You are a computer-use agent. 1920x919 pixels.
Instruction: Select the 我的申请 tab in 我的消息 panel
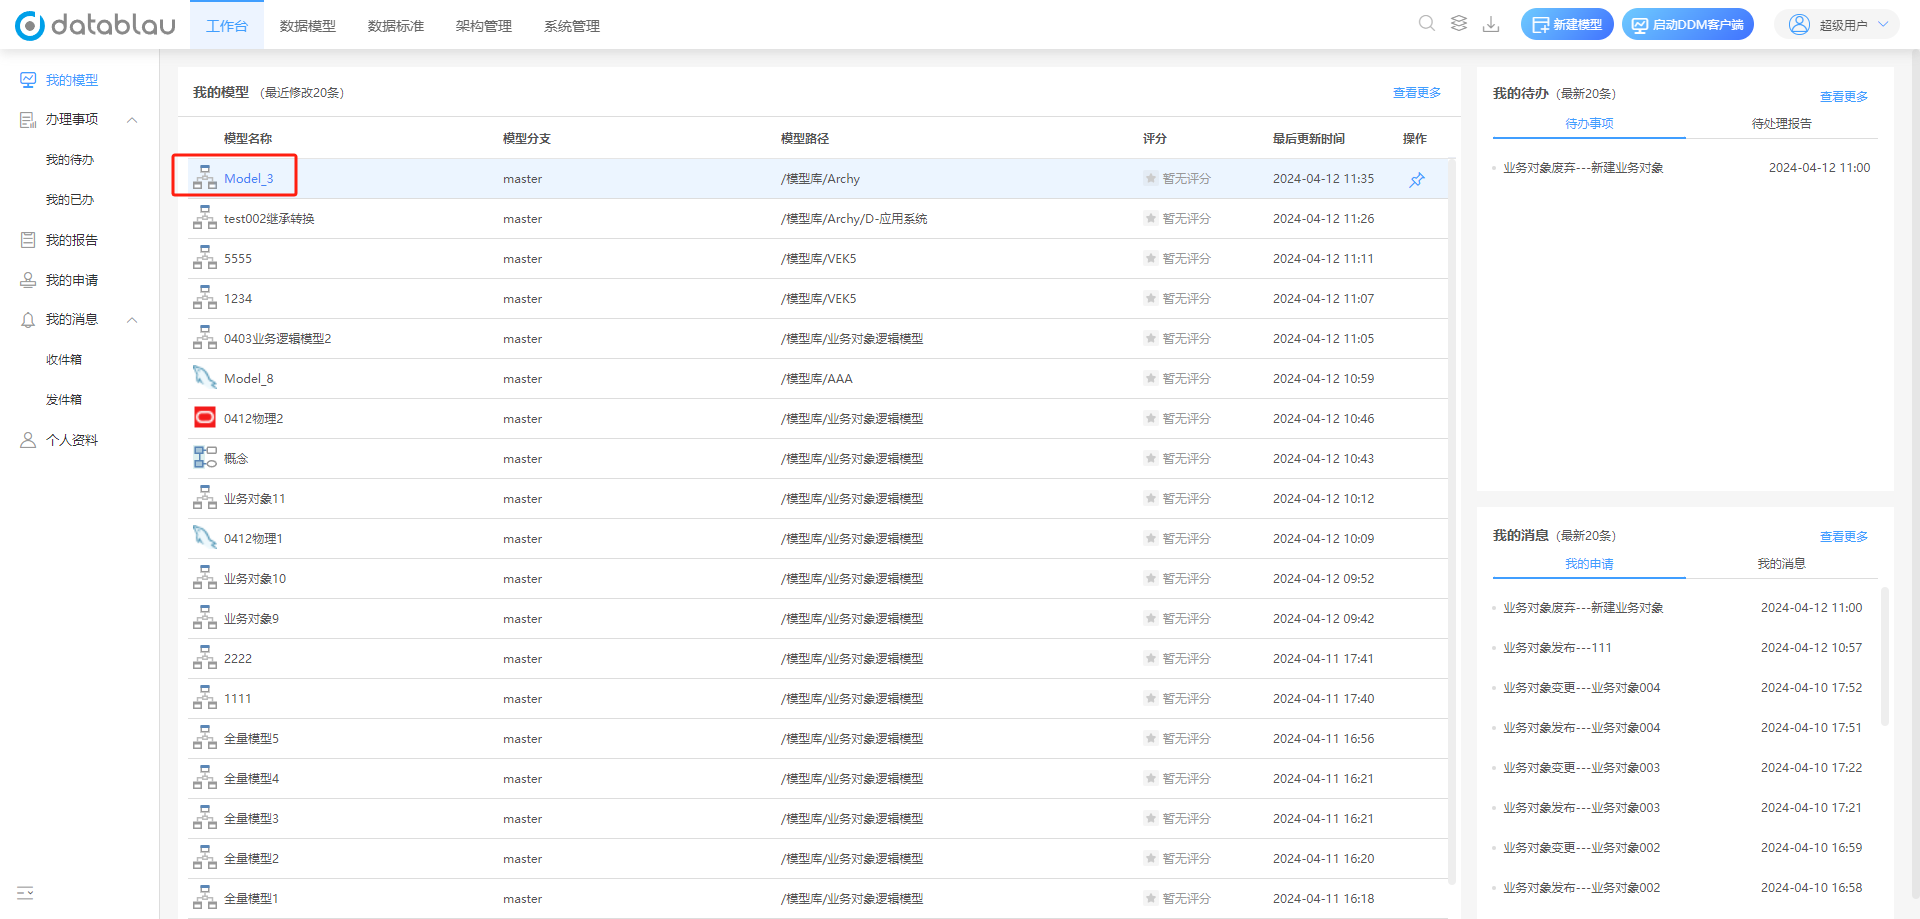[1589, 564]
